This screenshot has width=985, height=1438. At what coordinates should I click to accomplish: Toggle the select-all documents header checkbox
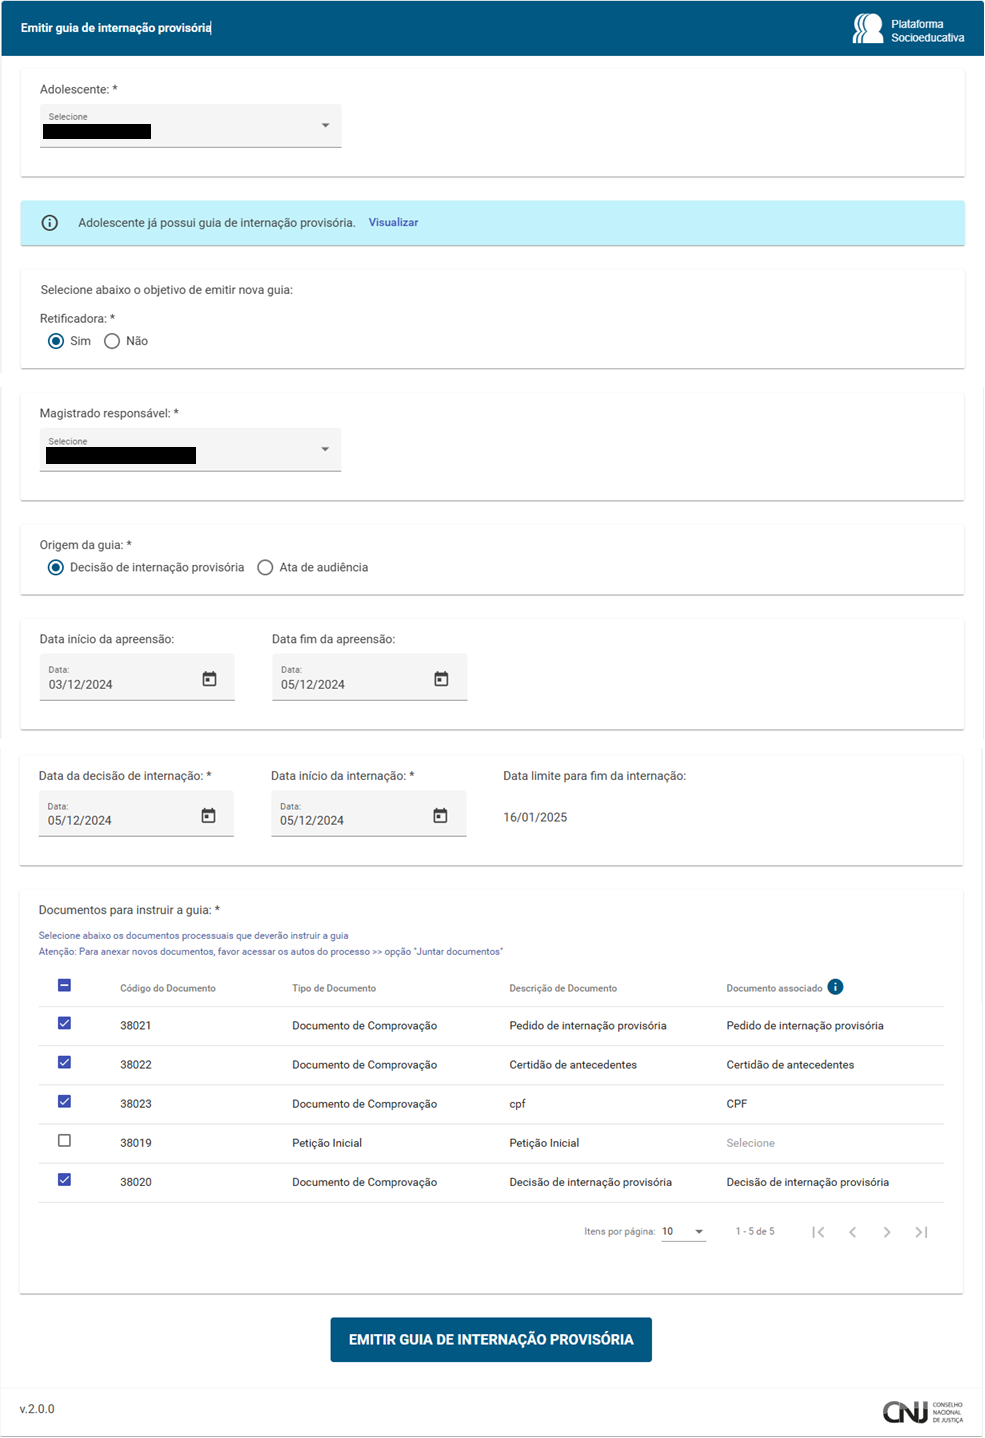pos(65,986)
